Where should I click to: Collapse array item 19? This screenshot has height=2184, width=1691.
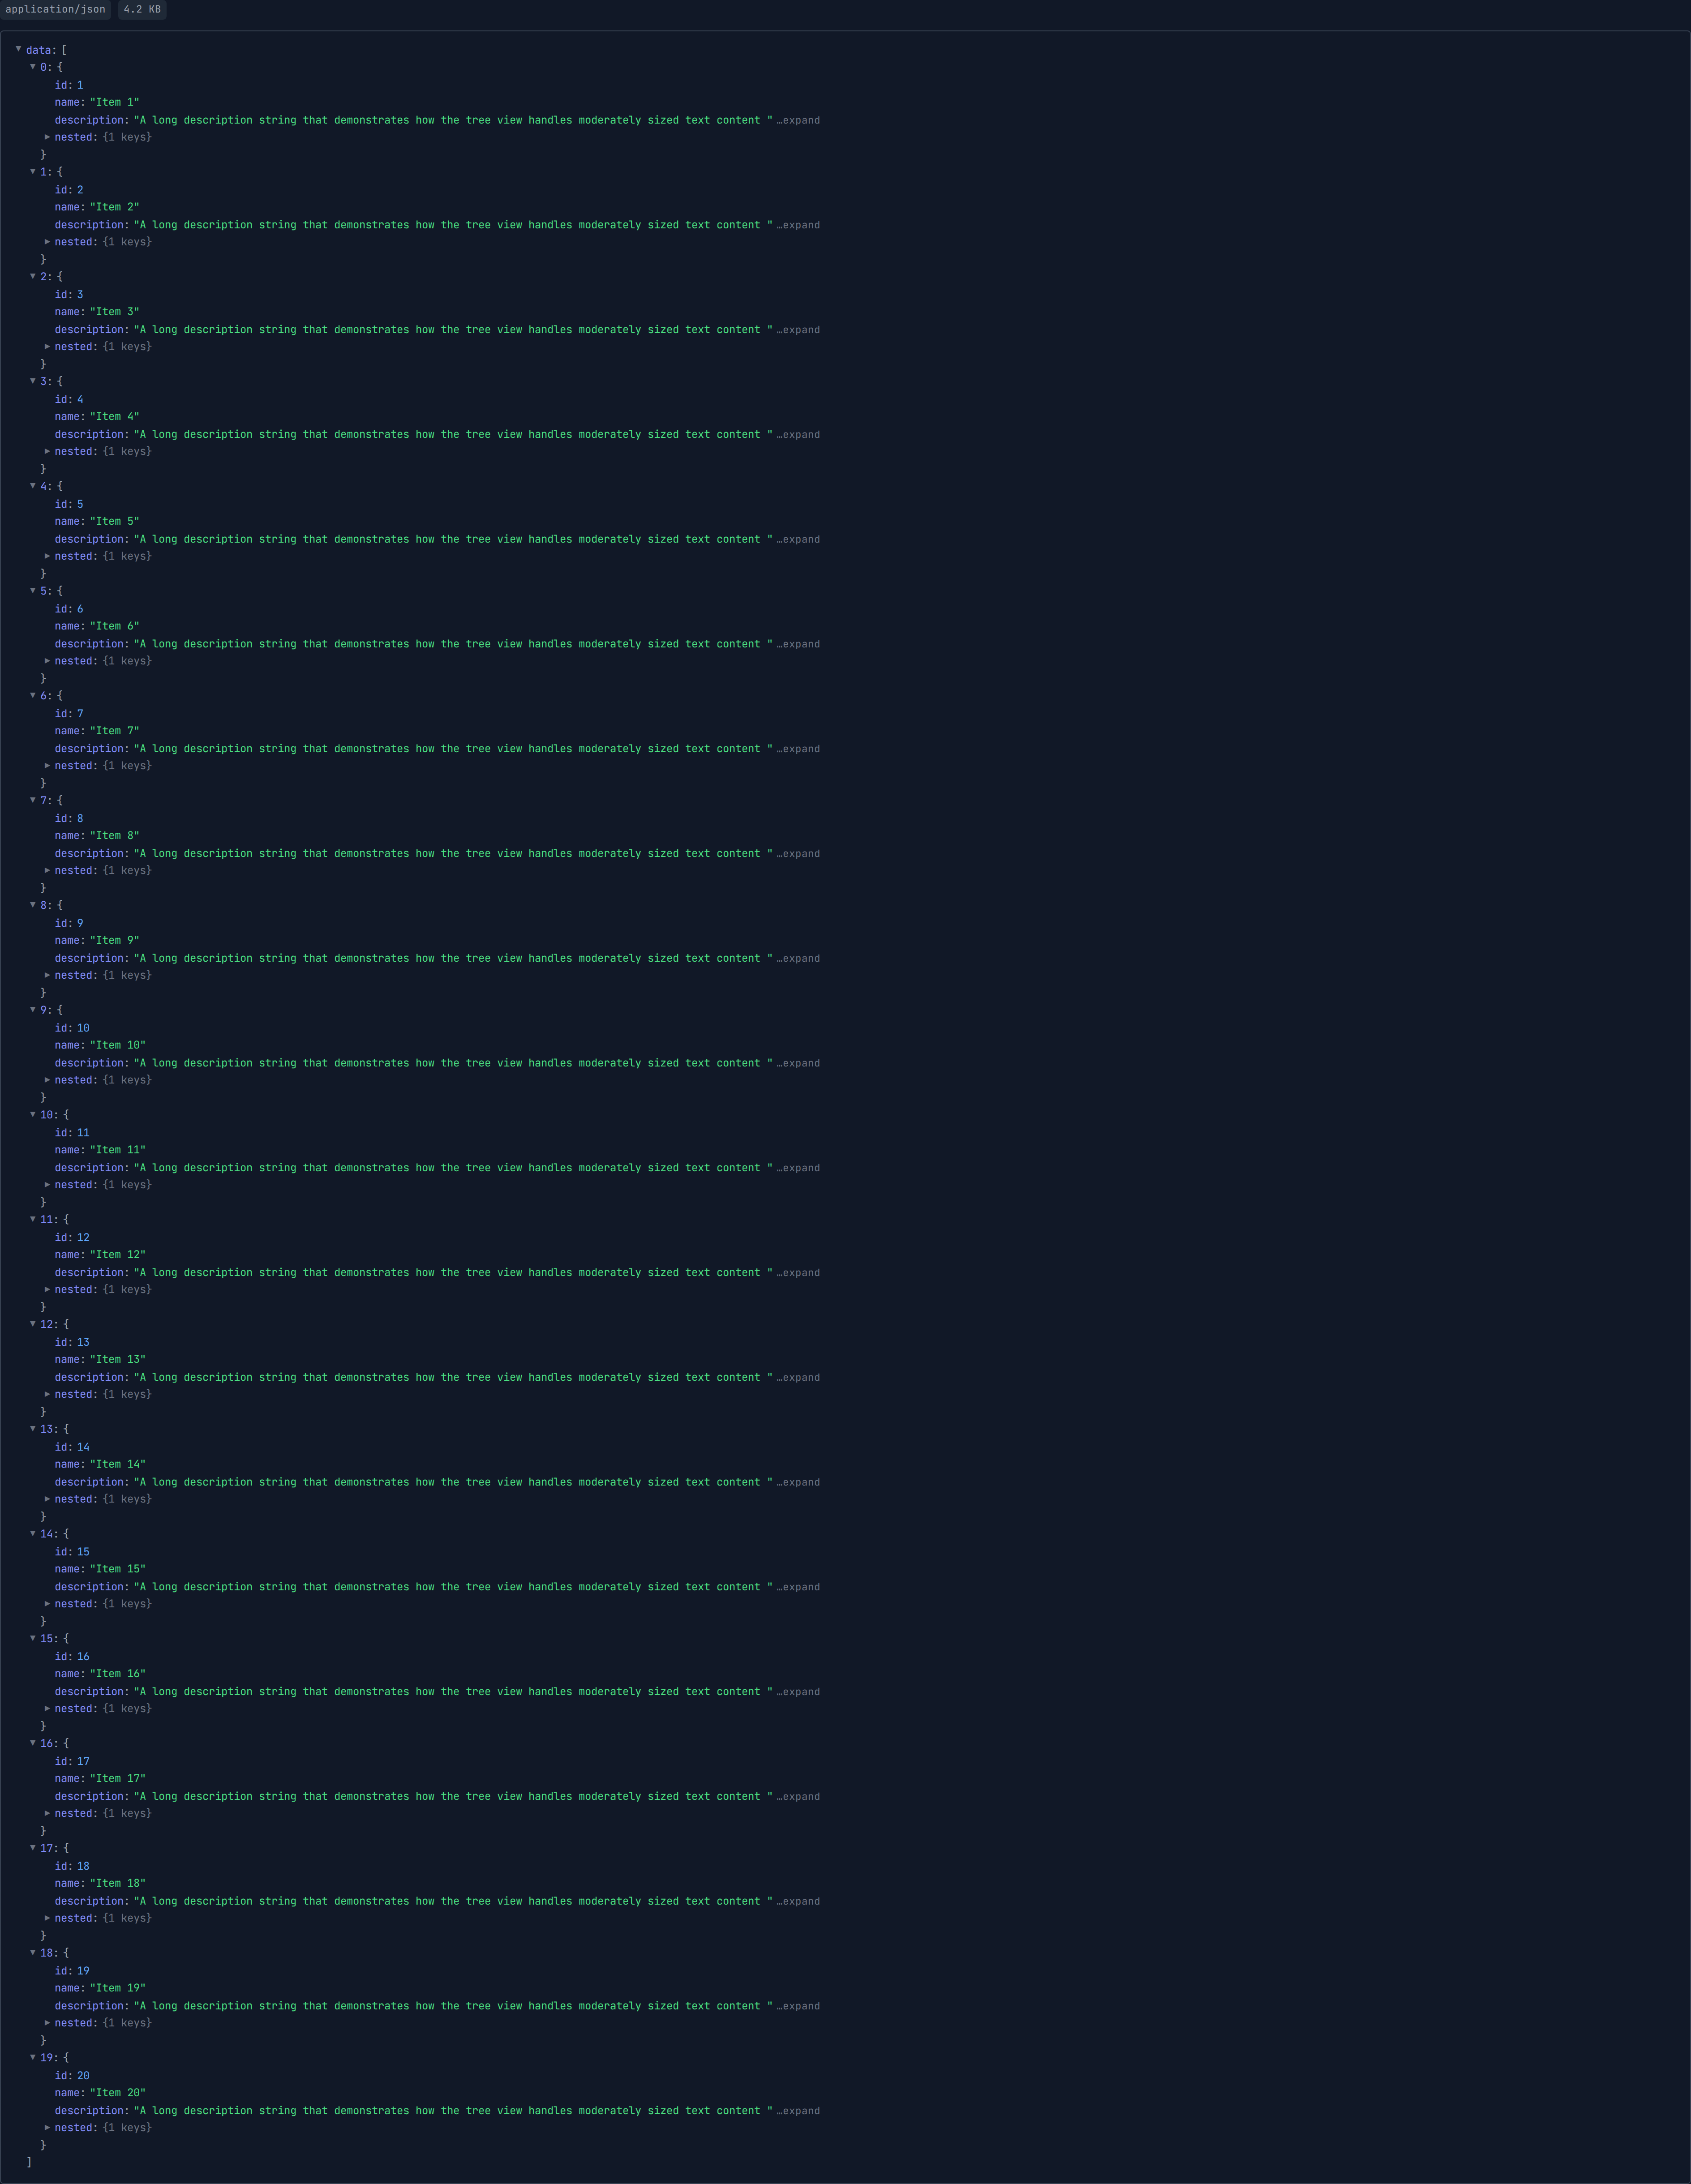[33, 2057]
